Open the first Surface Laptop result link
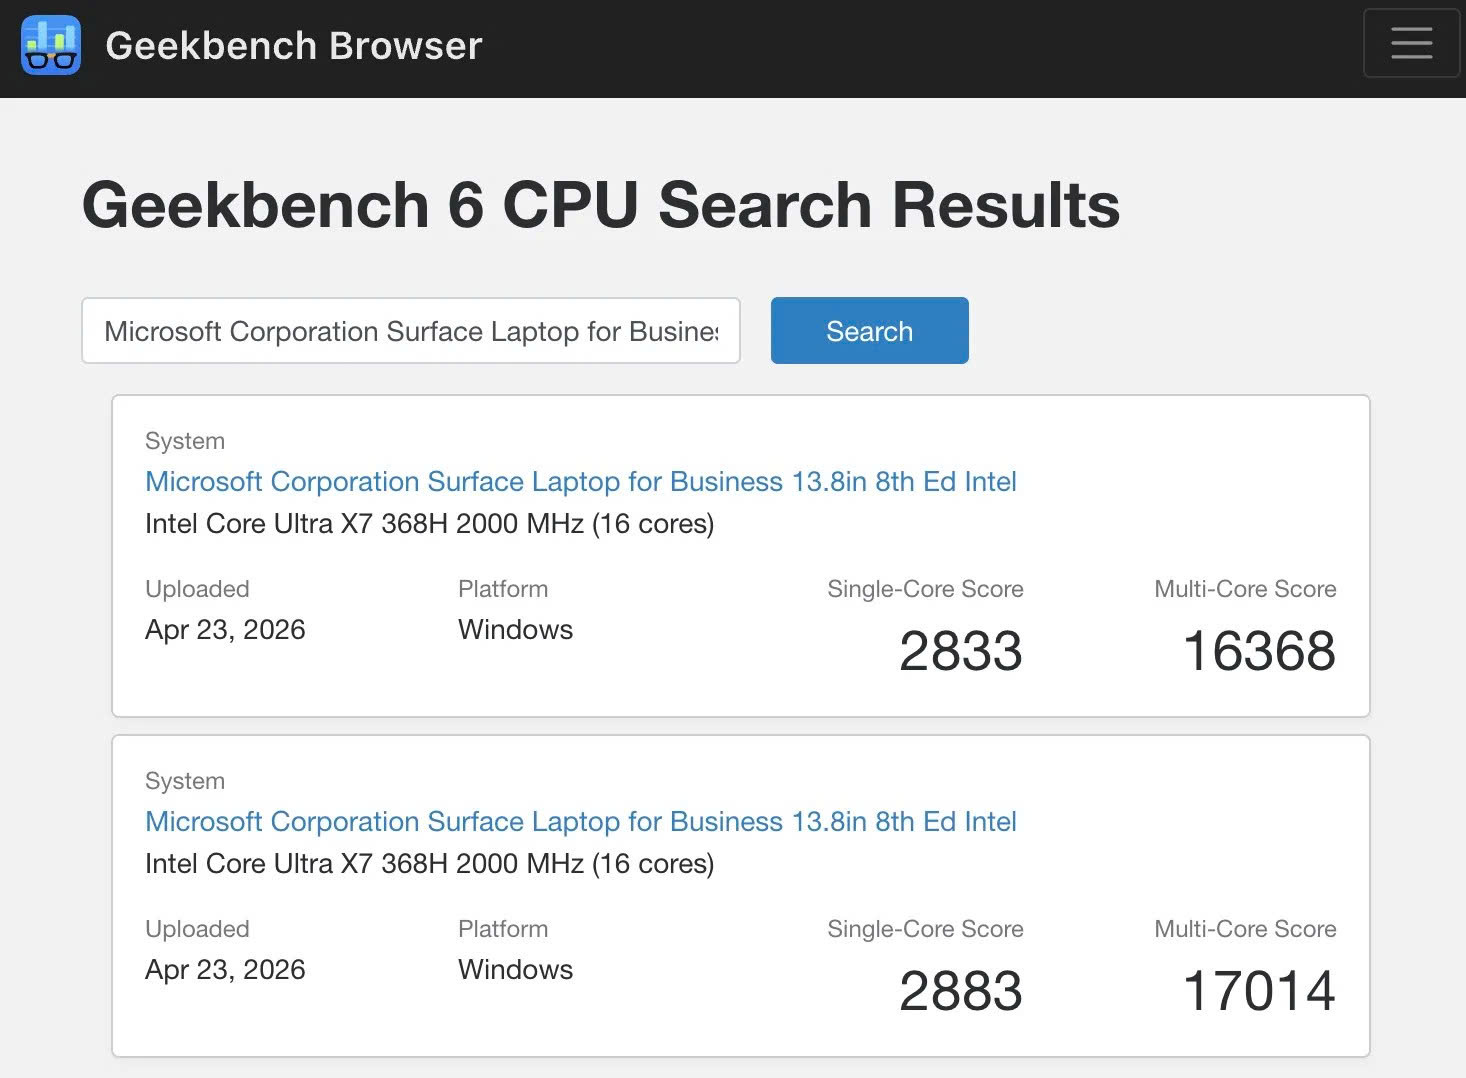The image size is (1466, 1078). (x=580, y=481)
